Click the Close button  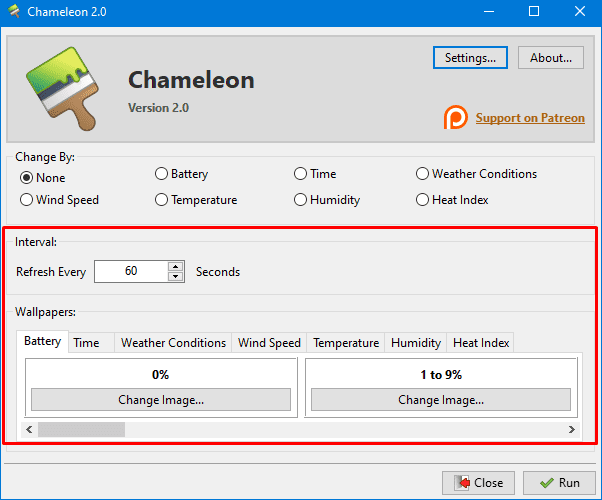[478, 483]
